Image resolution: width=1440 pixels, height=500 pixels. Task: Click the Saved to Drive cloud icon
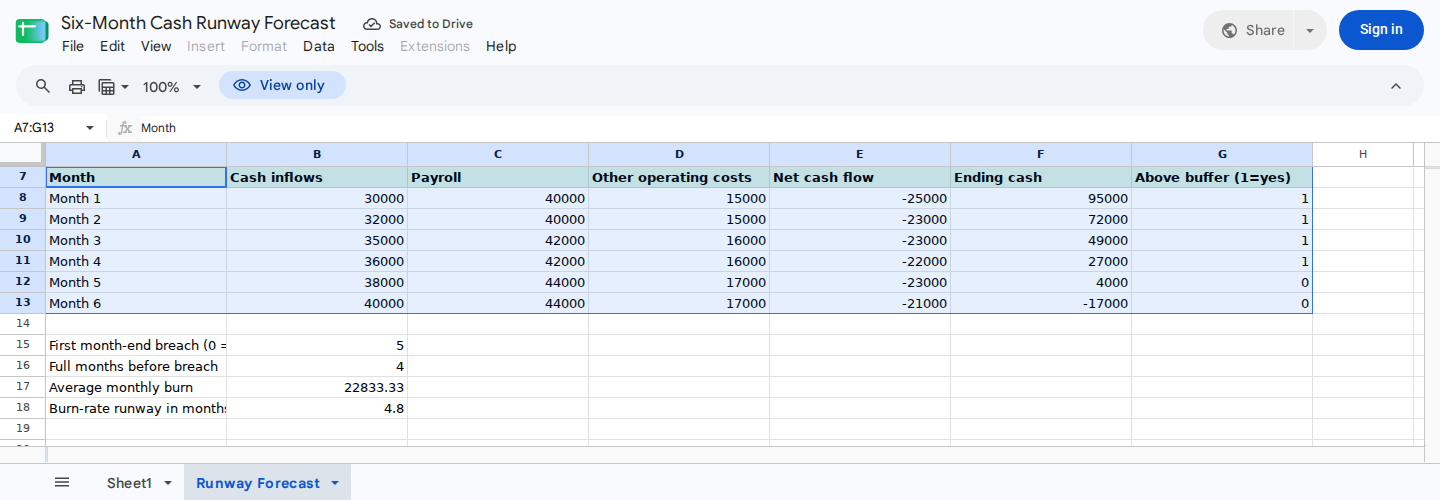pyautogui.click(x=372, y=24)
